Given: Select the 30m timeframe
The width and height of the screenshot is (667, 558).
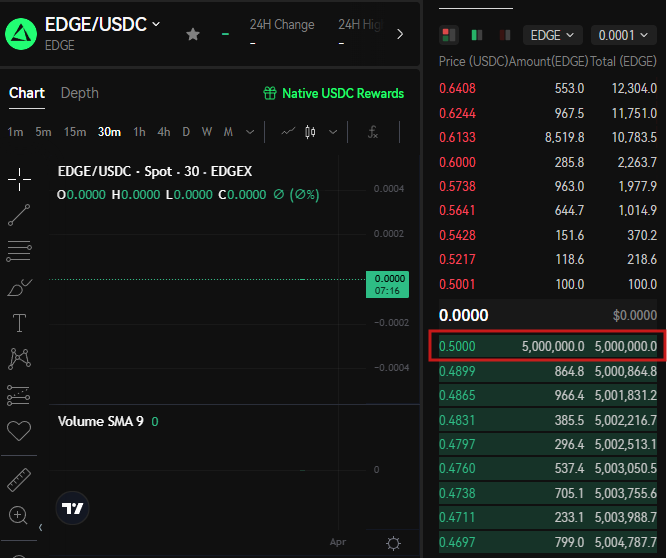Looking at the screenshot, I should (109, 132).
